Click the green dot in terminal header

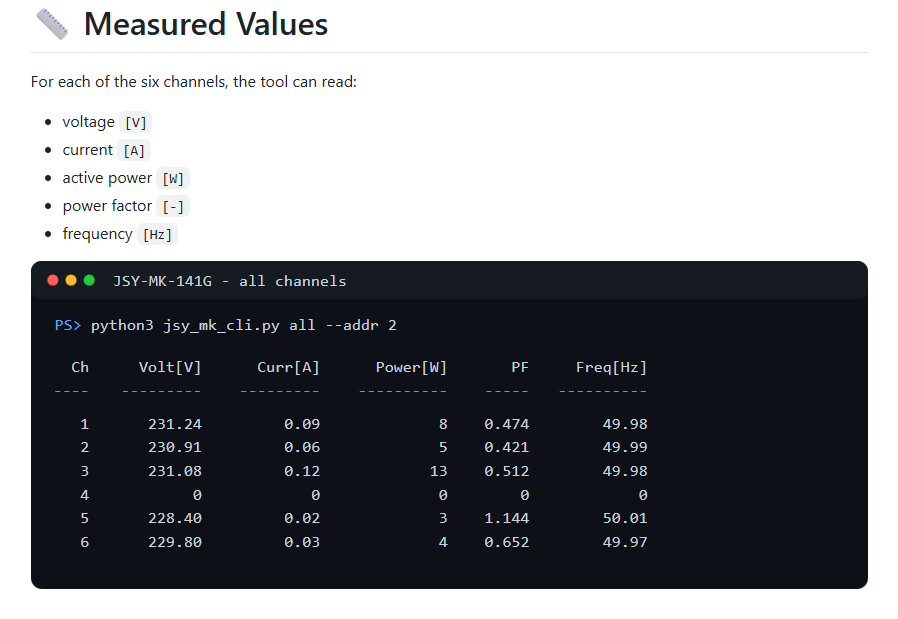coord(89,280)
